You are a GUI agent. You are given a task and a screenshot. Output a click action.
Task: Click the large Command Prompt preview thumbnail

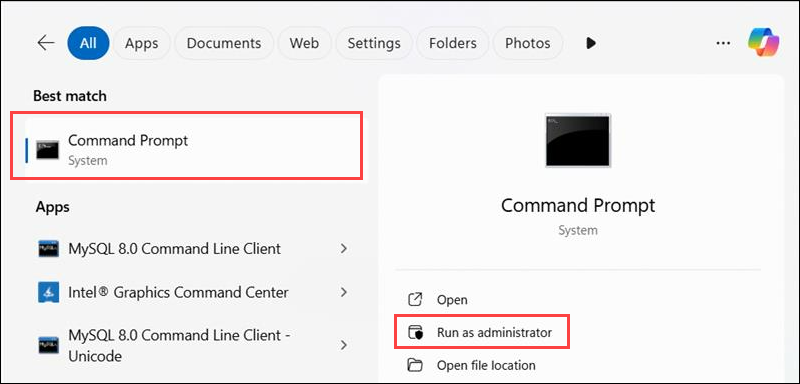tap(578, 140)
